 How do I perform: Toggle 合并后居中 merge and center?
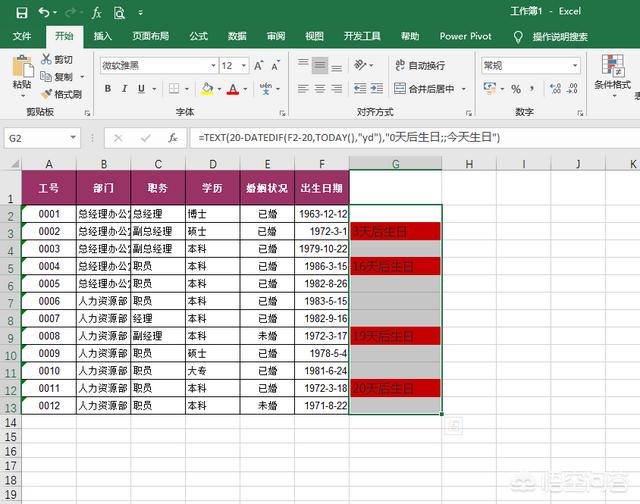pyautogui.click(x=424, y=89)
